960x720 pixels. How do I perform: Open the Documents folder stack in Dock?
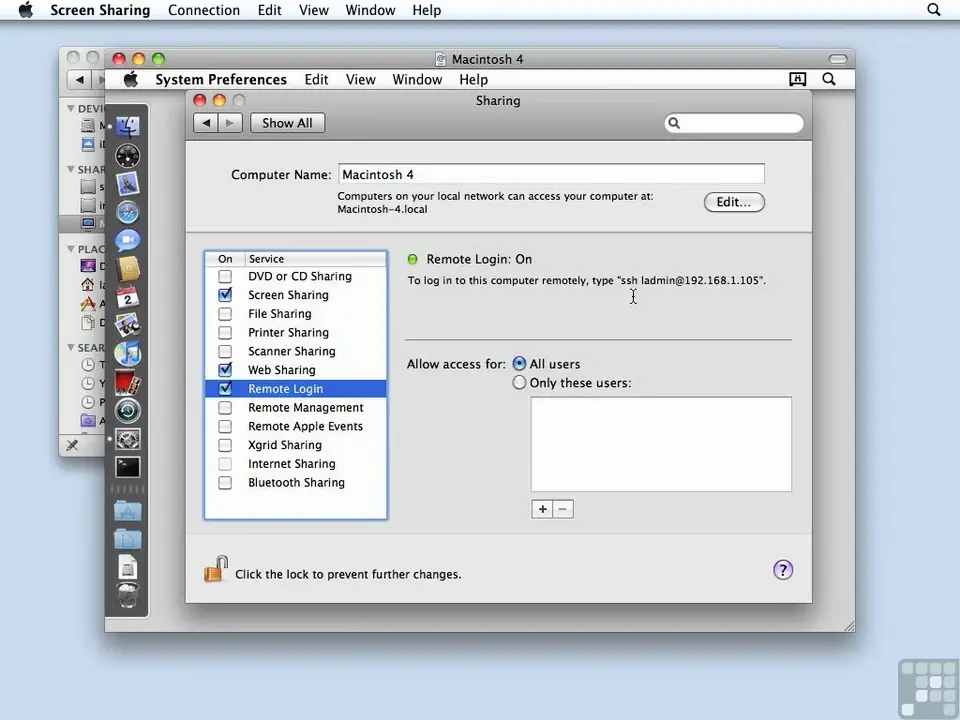[128, 539]
